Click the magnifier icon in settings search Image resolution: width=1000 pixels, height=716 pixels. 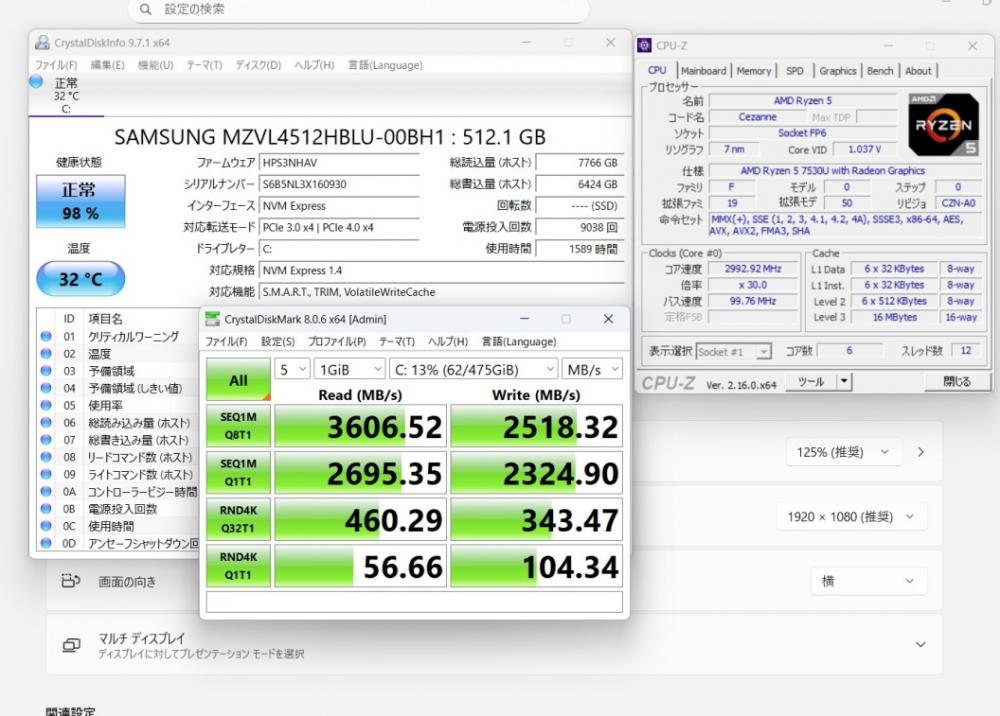coord(147,9)
